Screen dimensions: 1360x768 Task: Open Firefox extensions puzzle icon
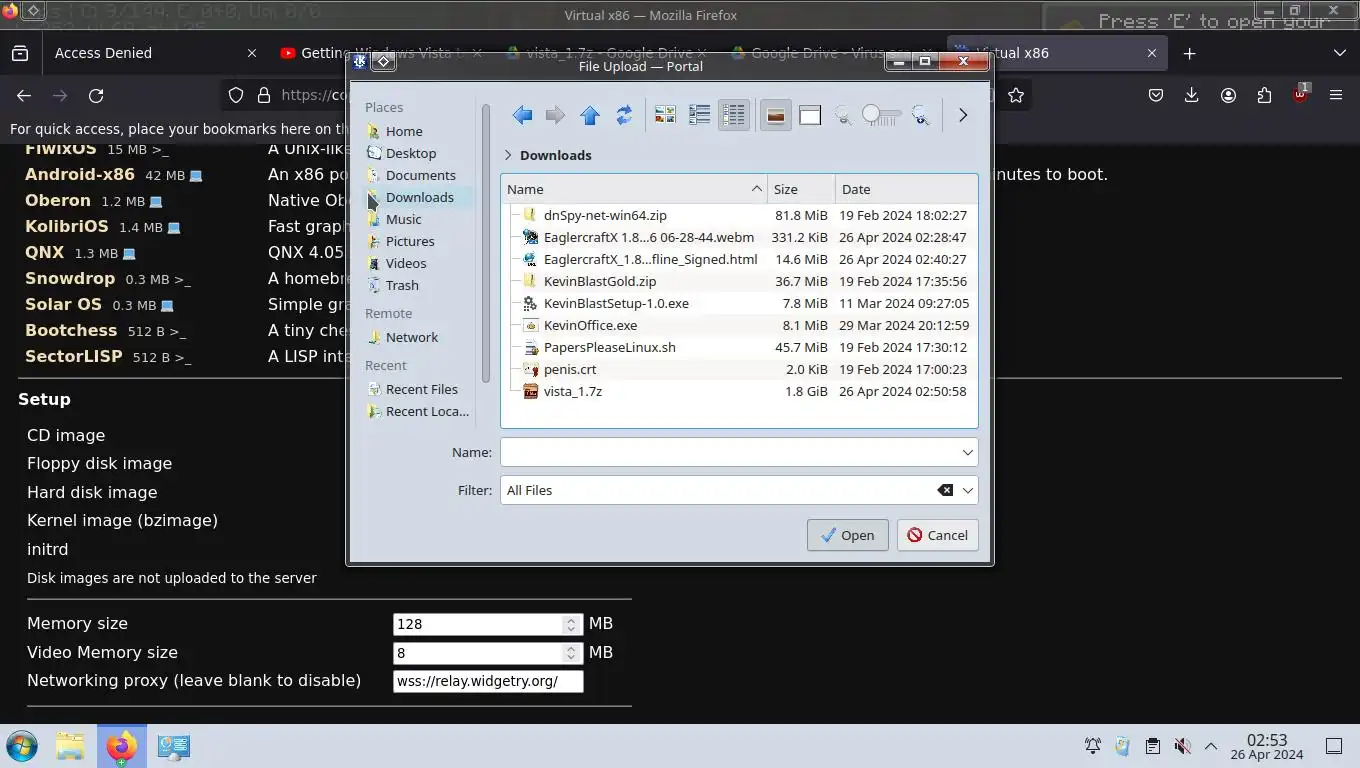(1264, 96)
